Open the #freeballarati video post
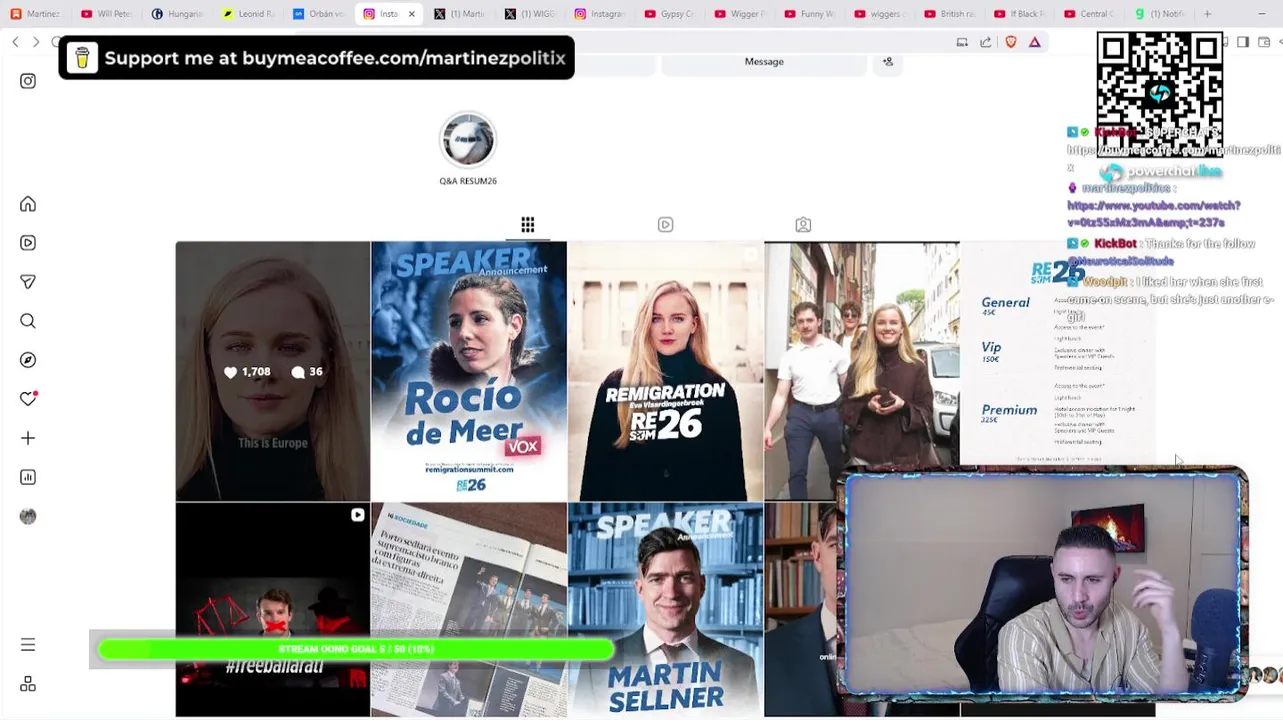This screenshot has width=1283, height=720. [273, 610]
